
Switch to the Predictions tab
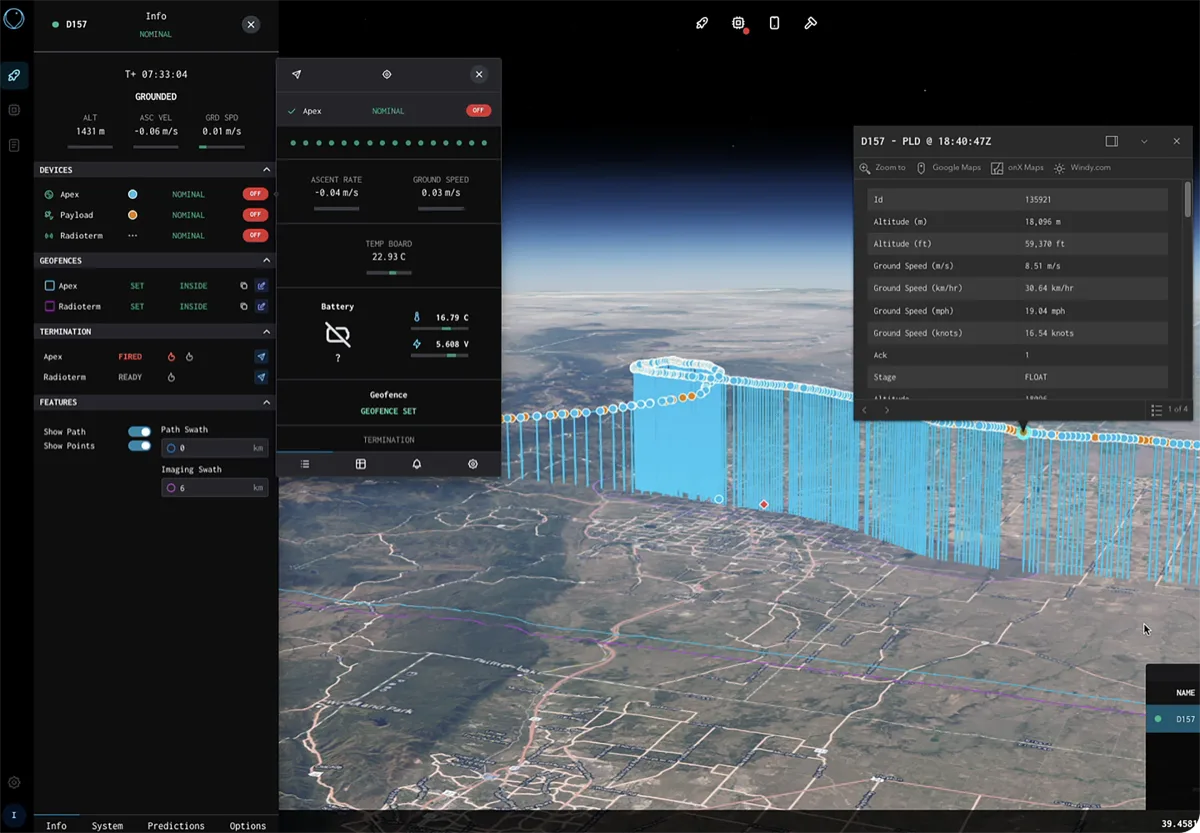pos(175,825)
